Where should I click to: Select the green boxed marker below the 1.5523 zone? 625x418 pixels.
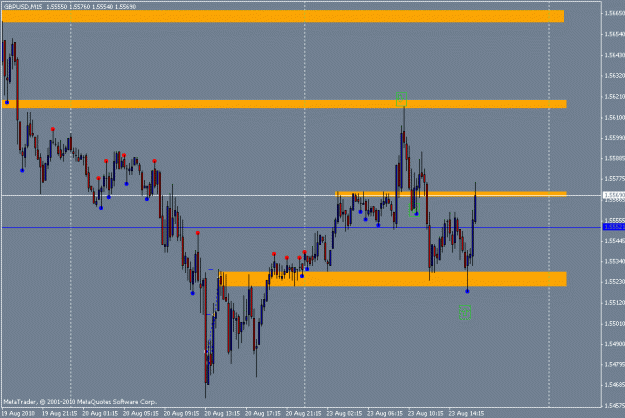pyautogui.click(x=465, y=312)
